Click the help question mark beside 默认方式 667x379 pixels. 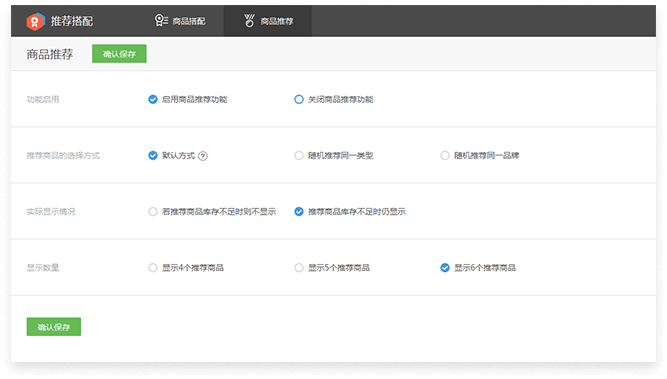203,156
